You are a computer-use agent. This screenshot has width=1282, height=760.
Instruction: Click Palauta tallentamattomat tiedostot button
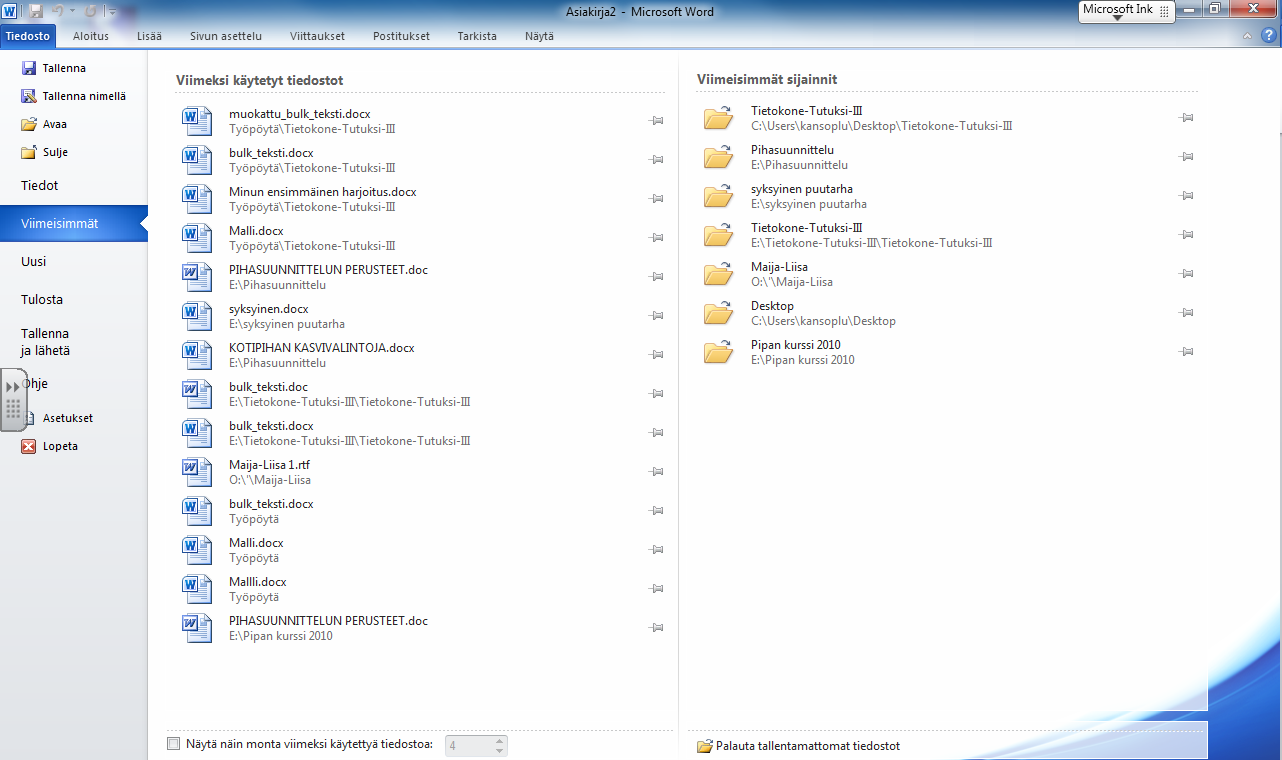pyautogui.click(x=798, y=746)
